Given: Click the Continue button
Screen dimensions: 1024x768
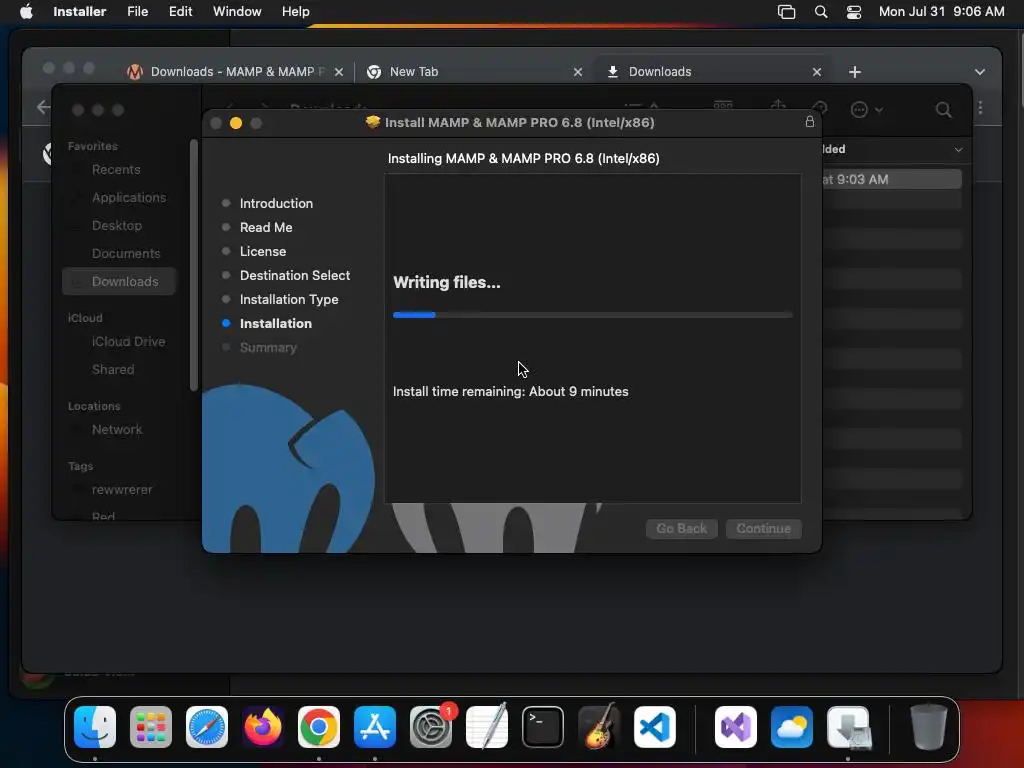Looking at the screenshot, I should pos(763,528).
